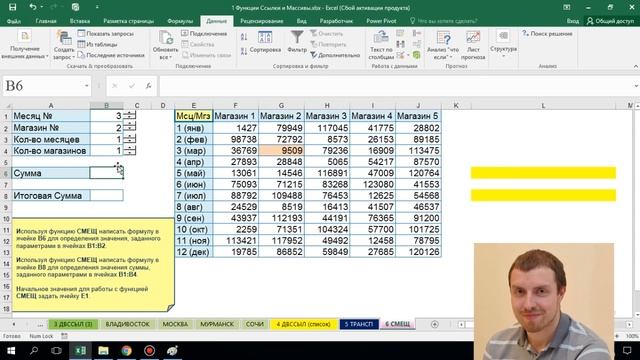Open Chrome from the taskbar
This screenshot has height=360, width=640.
coord(127,351)
